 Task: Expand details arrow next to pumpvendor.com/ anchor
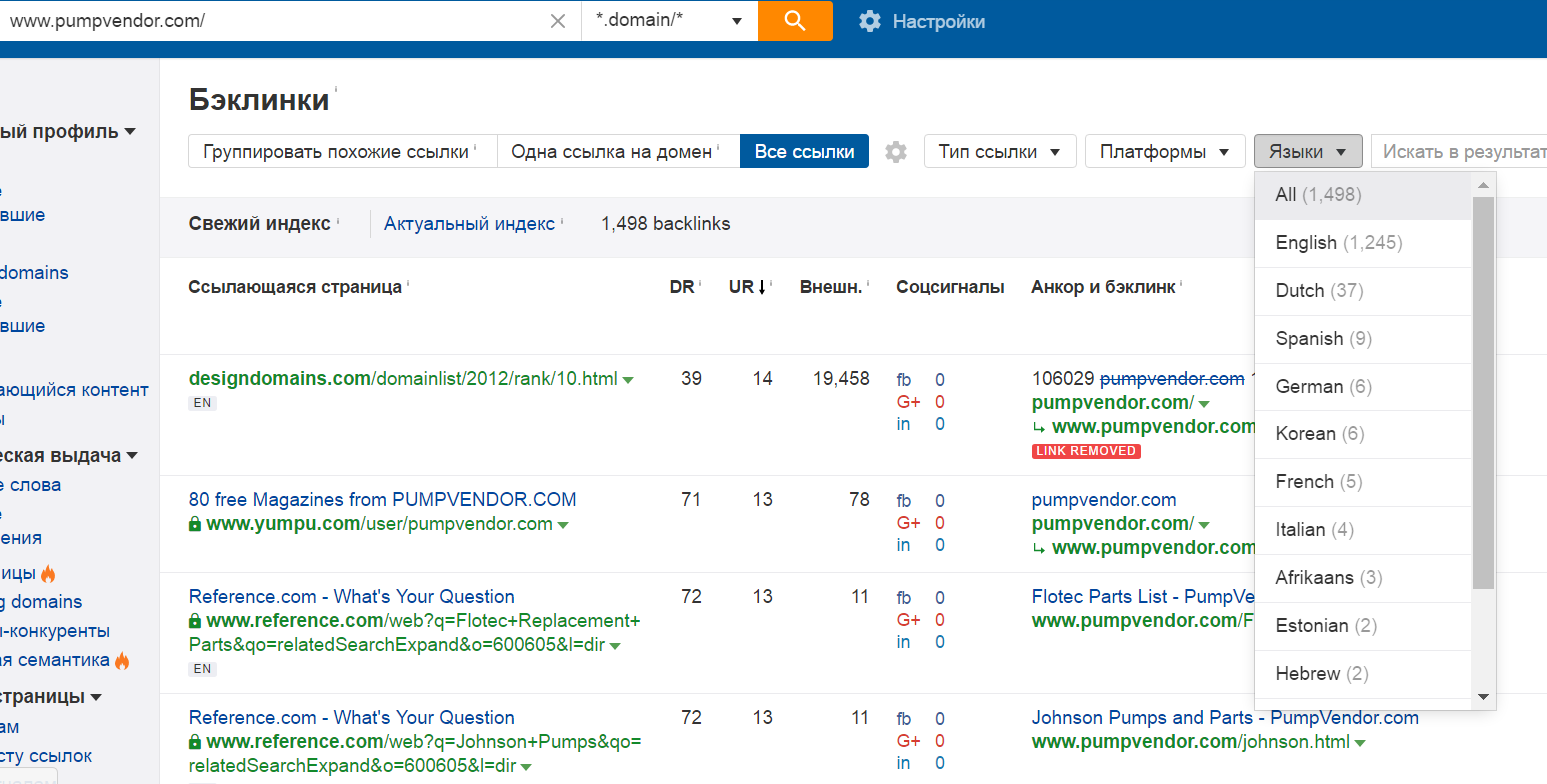click(1205, 402)
